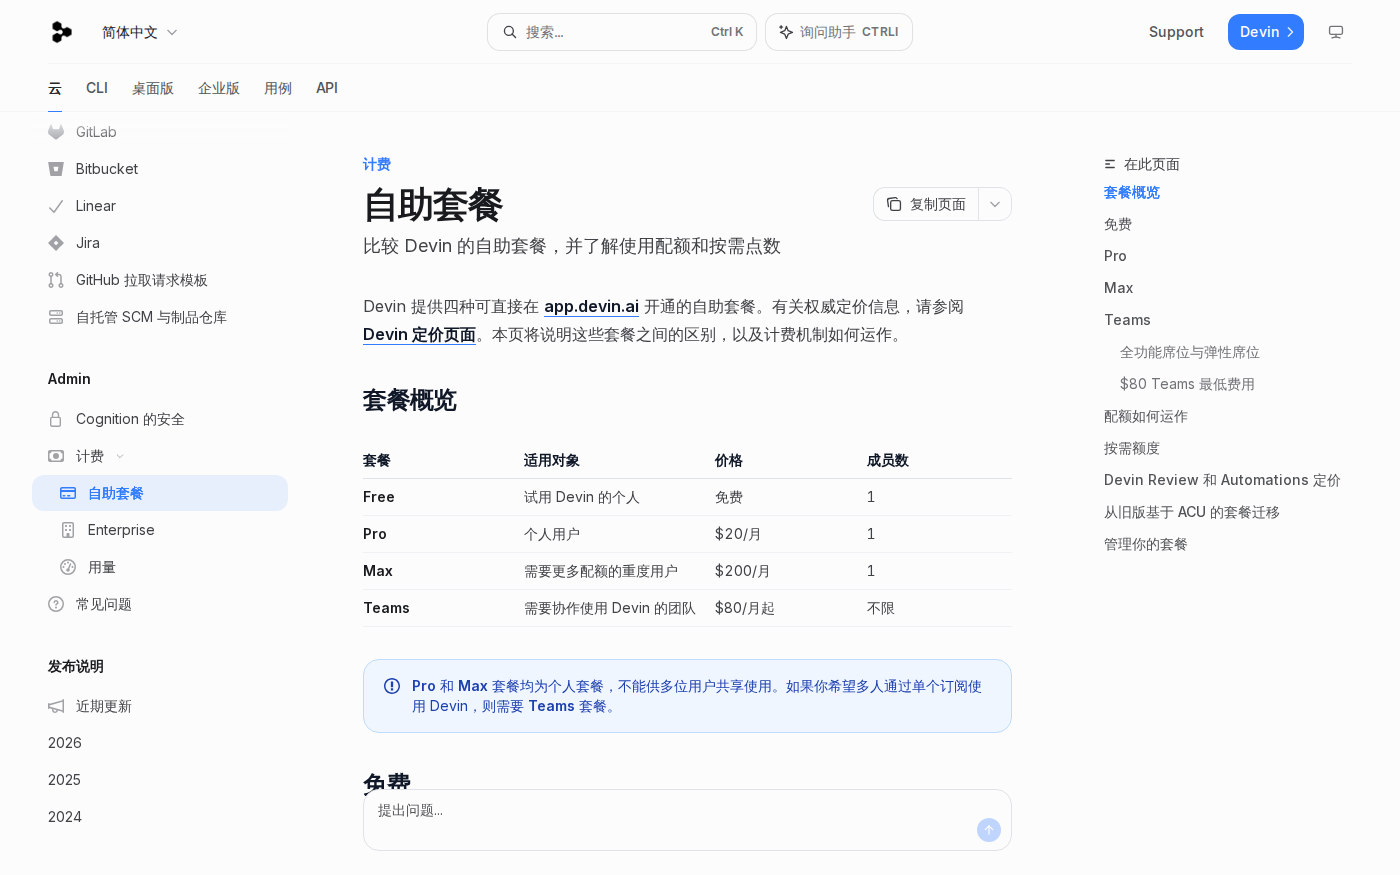Click the 在此页面 list icon
1400x875 pixels.
point(1110,164)
